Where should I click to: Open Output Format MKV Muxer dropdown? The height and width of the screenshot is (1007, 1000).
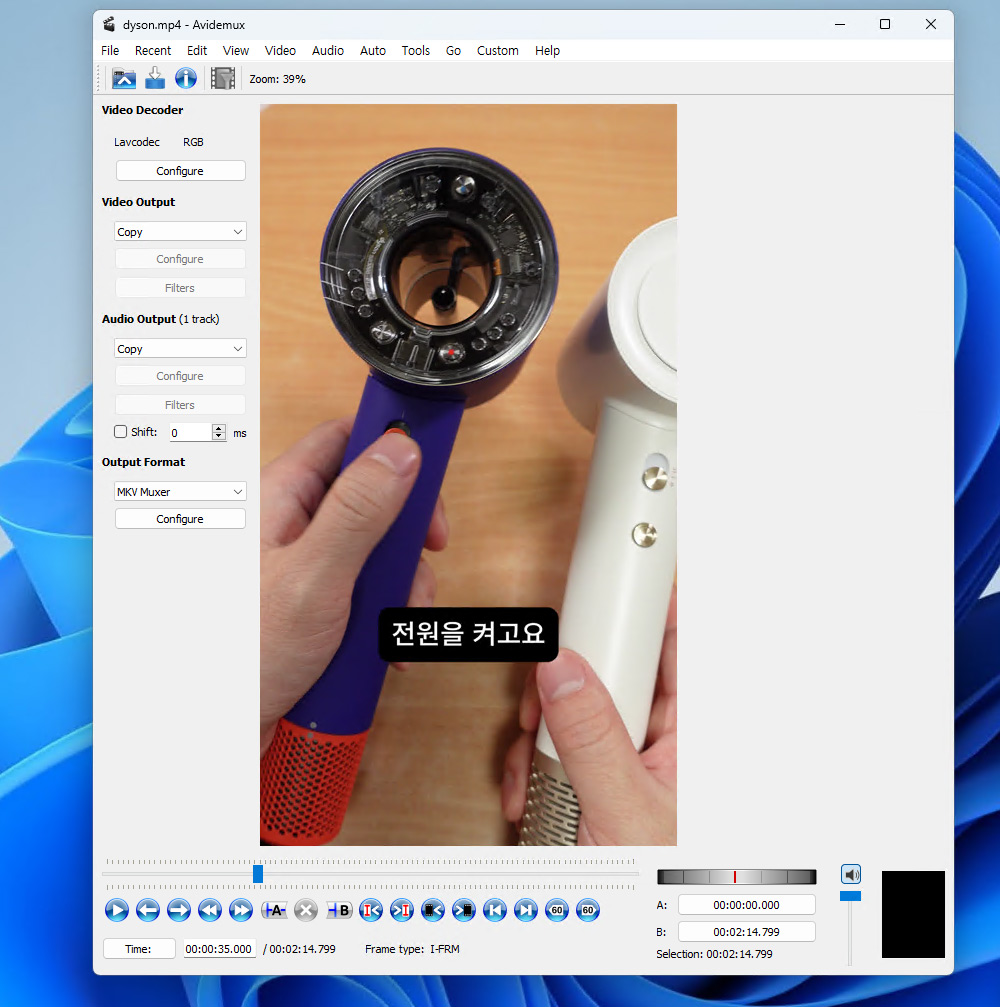[180, 492]
